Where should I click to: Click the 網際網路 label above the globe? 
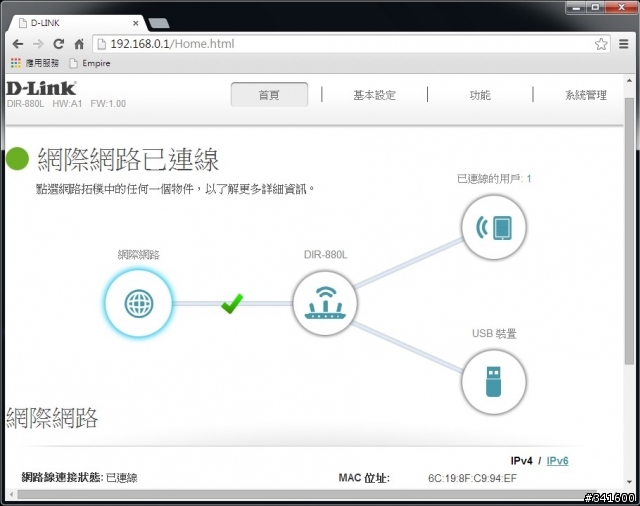139,255
